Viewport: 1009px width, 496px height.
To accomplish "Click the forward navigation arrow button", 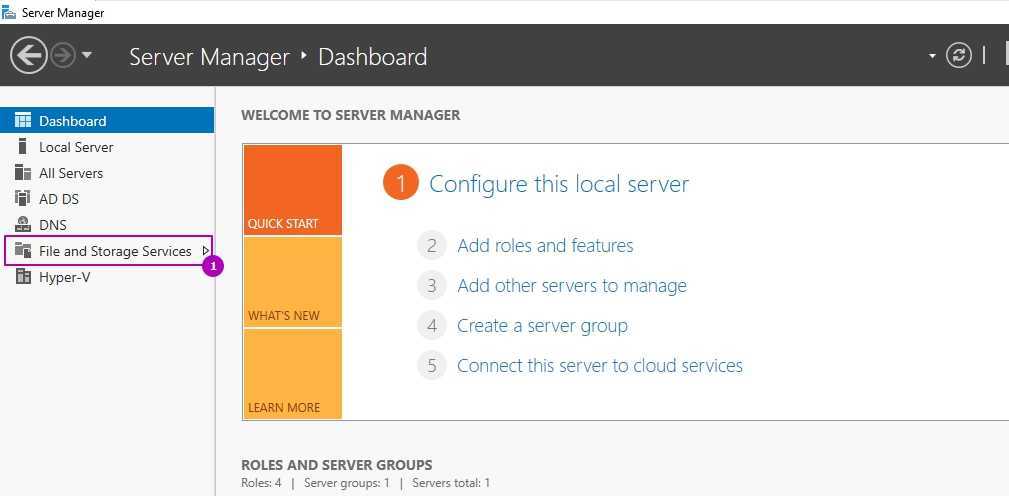I will click(63, 55).
